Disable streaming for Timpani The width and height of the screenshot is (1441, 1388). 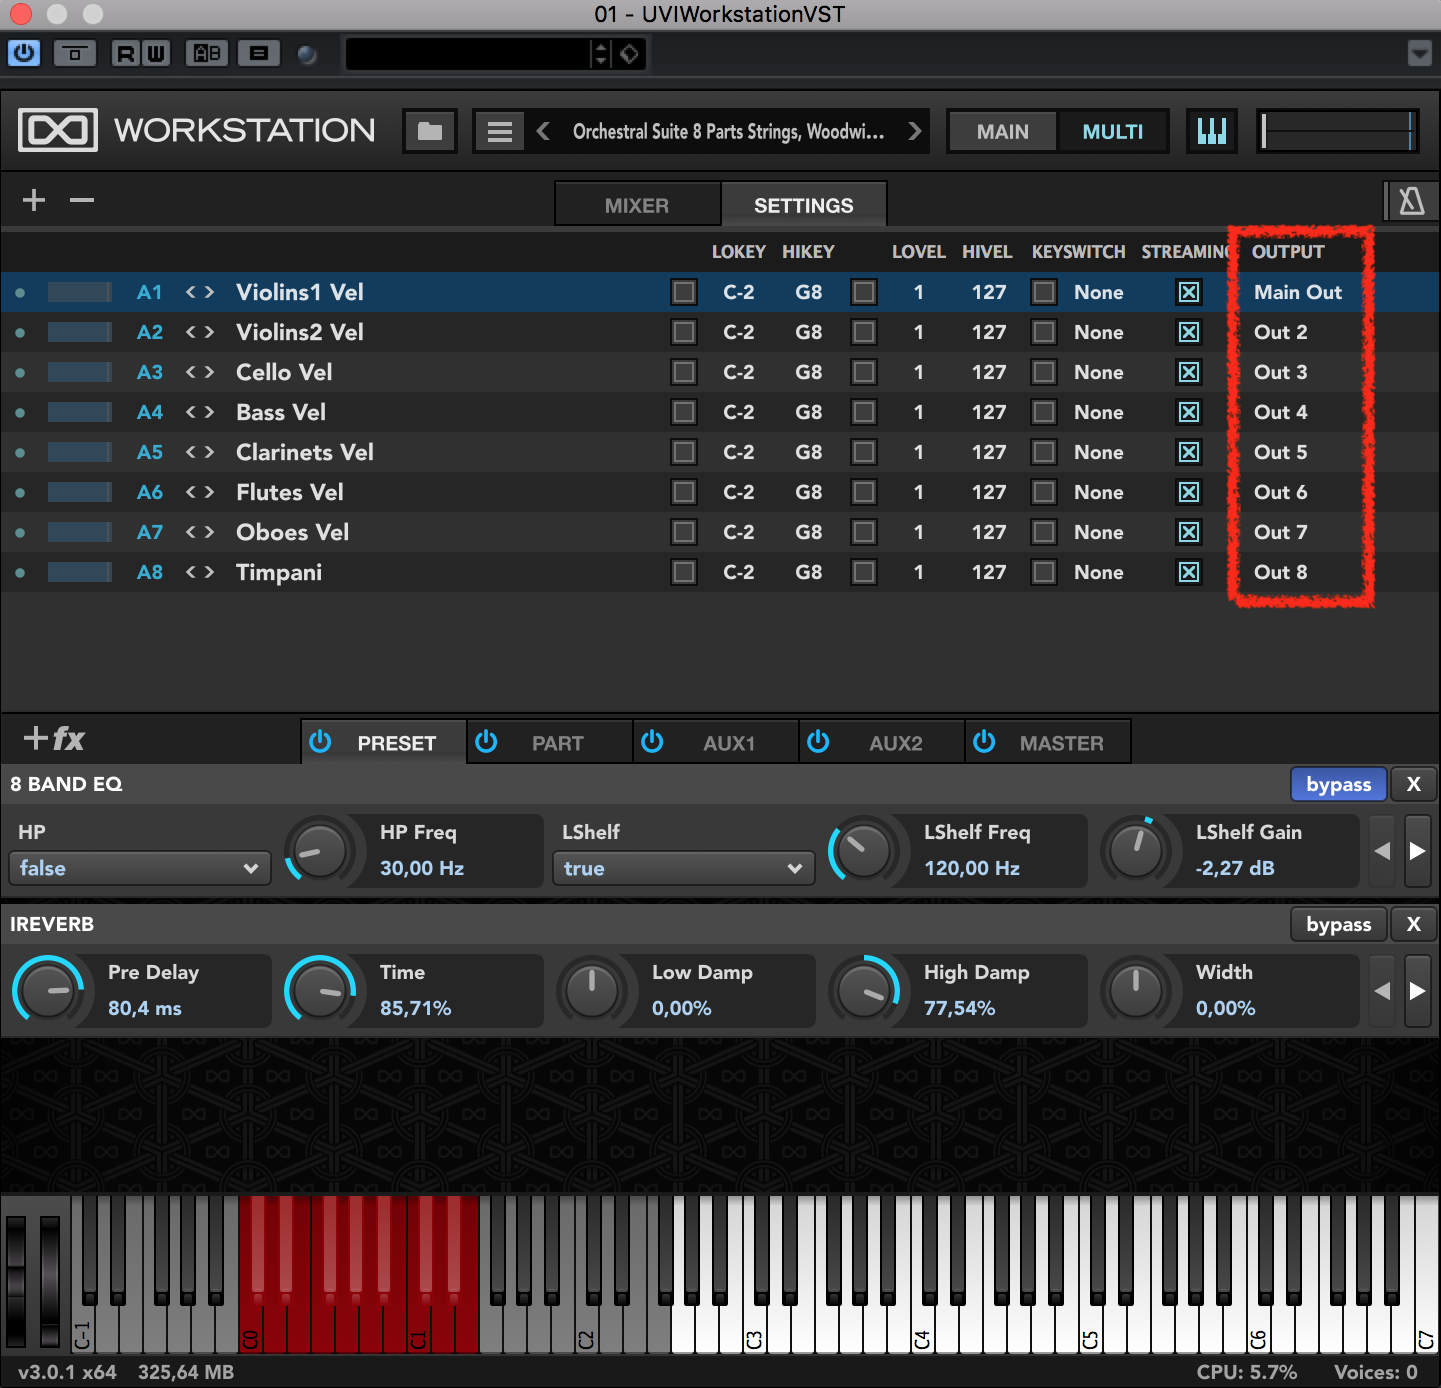coord(1189,572)
